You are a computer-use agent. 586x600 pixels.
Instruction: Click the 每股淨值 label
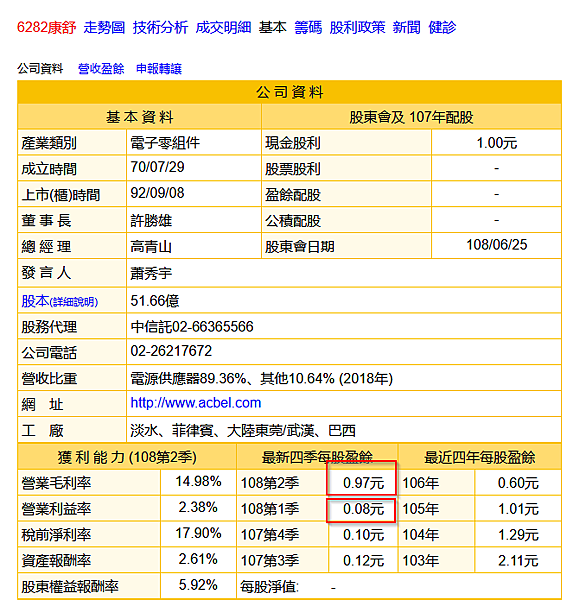[269, 587]
